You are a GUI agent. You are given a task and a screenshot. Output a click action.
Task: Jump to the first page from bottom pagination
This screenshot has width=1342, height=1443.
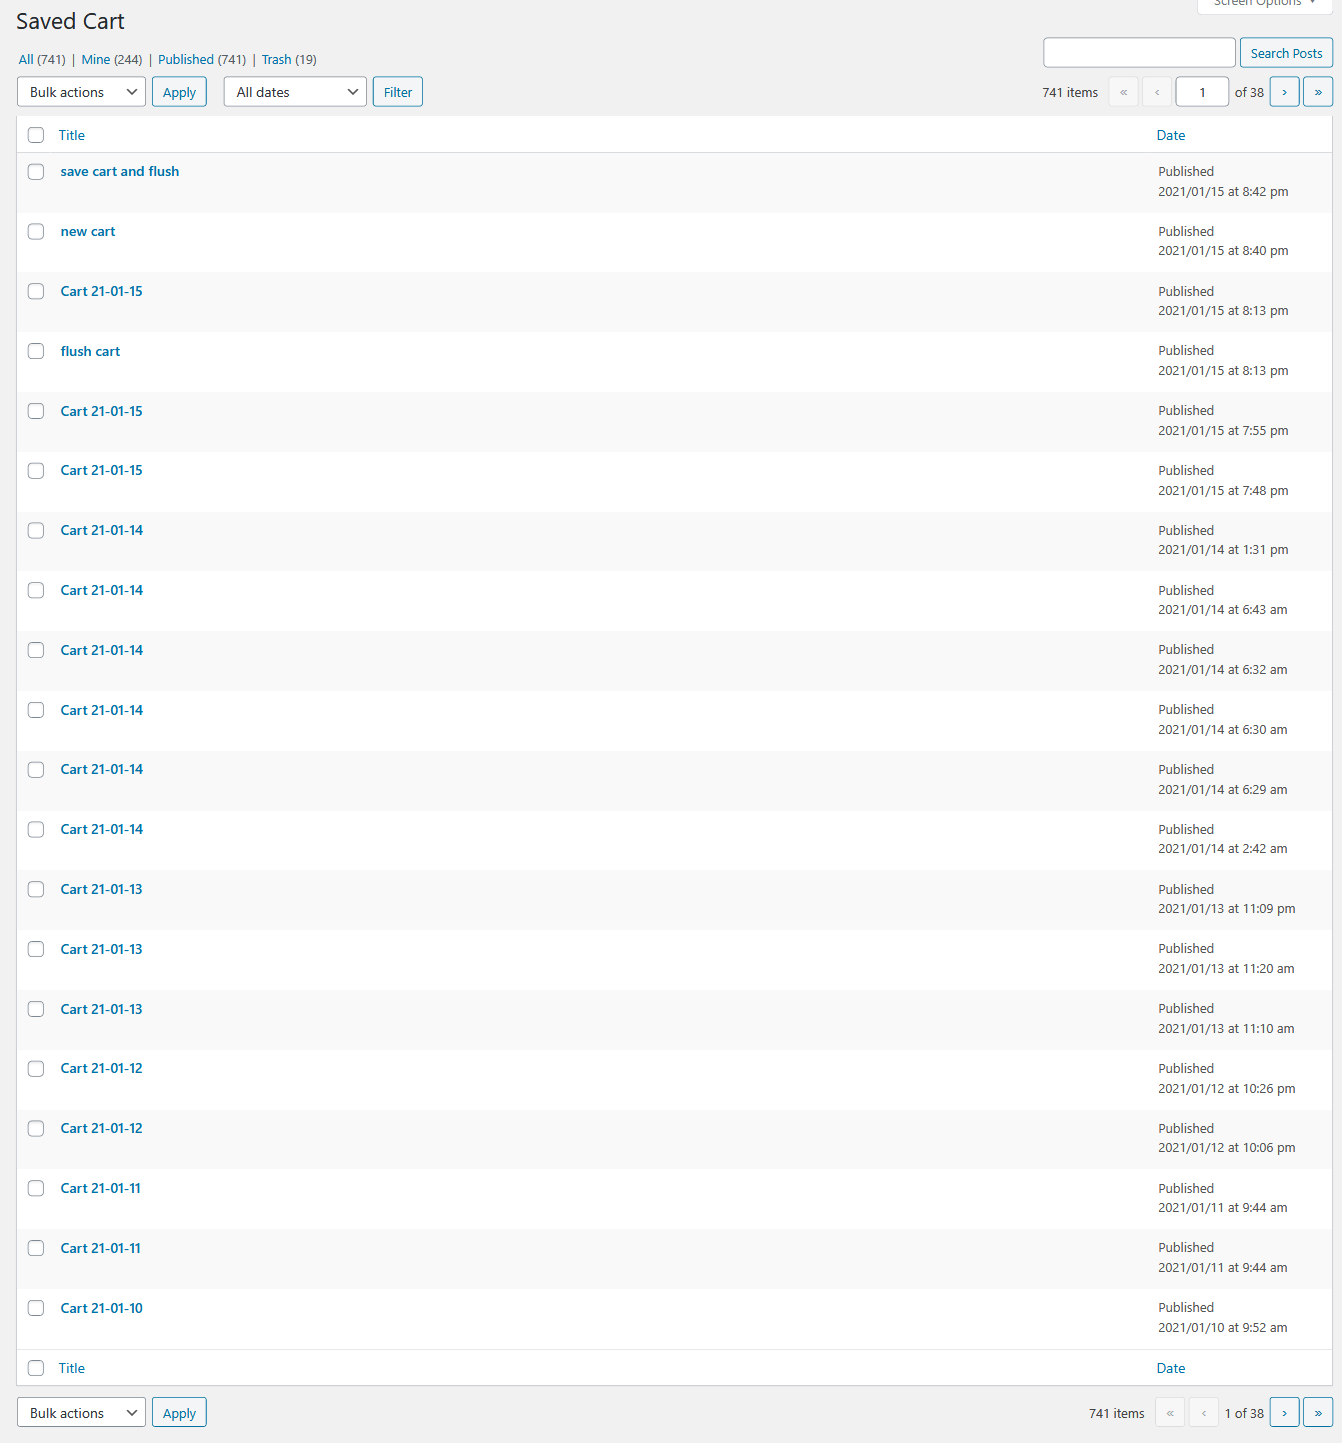point(1170,1412)
